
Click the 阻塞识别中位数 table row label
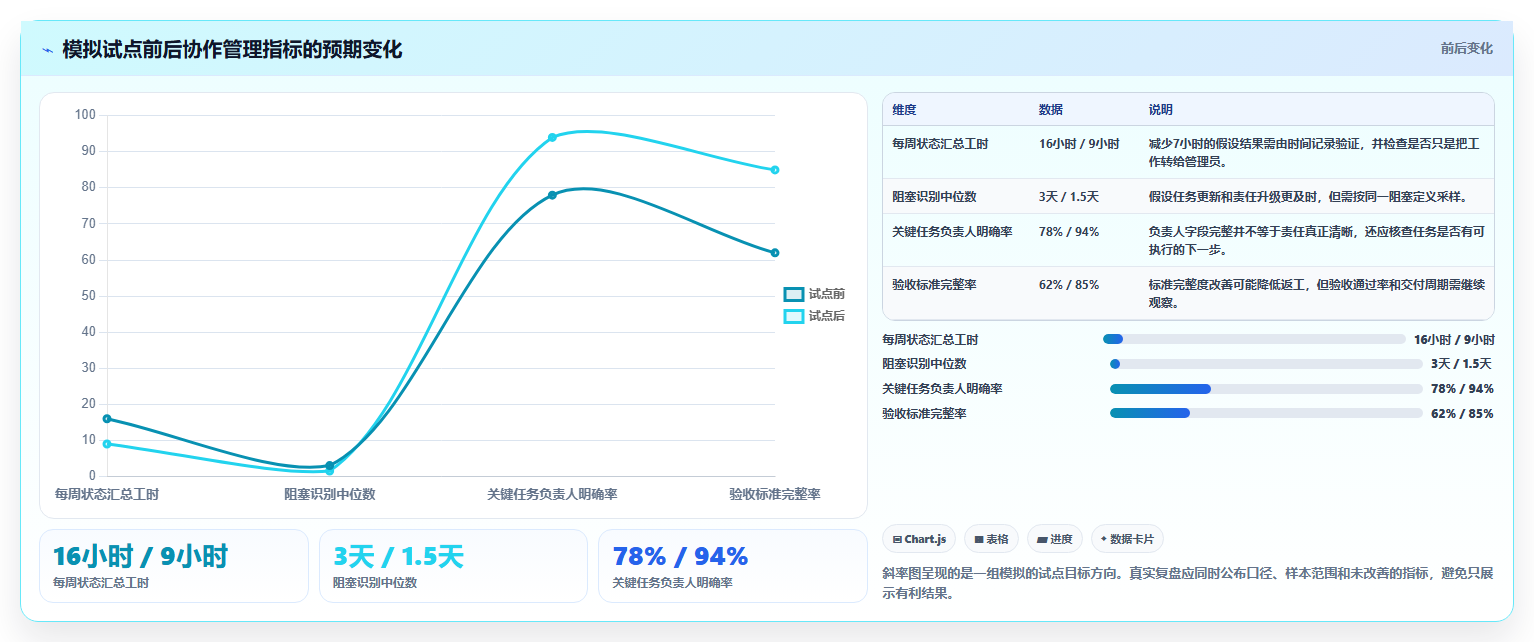934,197
